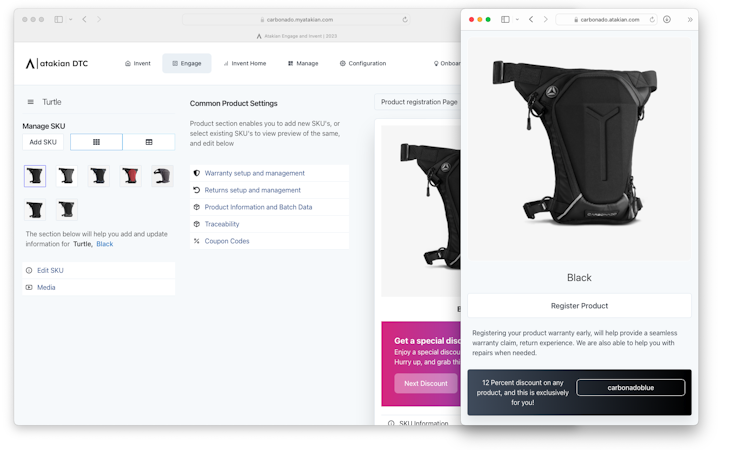Open the Product registration Page dropdown

coord(418,102)
